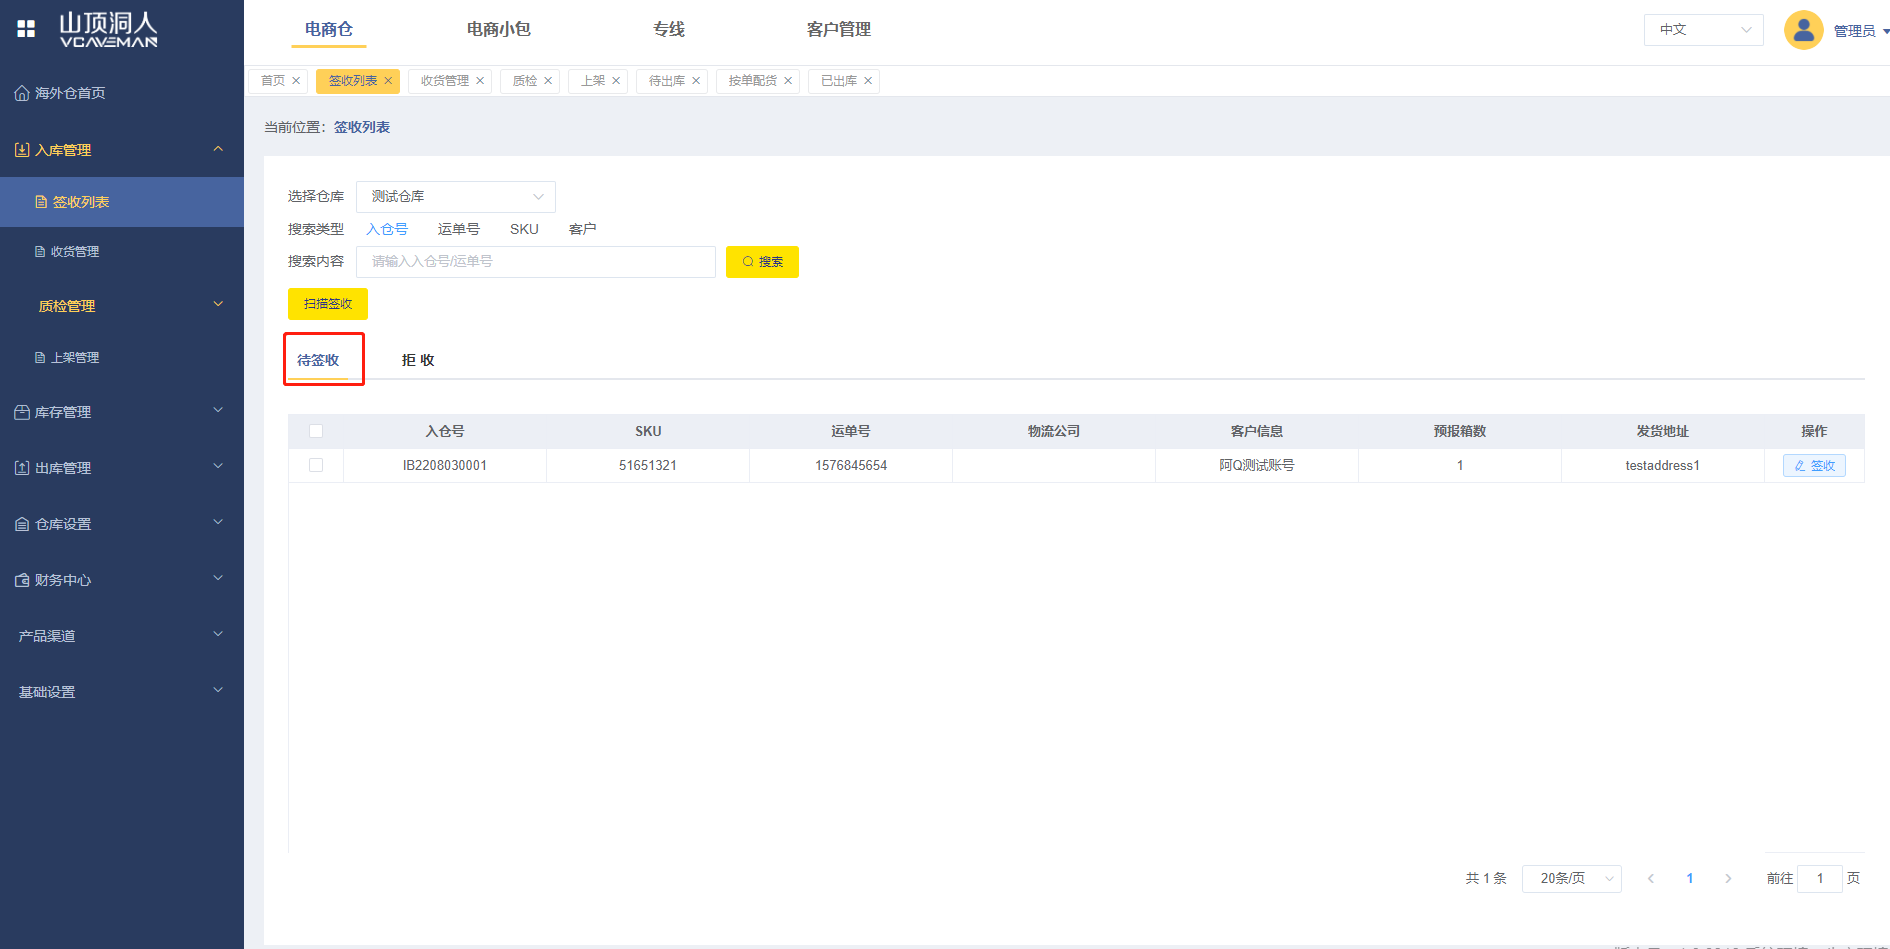Click the 签收 edit icon button in the row

click(x=1813, y=465)
